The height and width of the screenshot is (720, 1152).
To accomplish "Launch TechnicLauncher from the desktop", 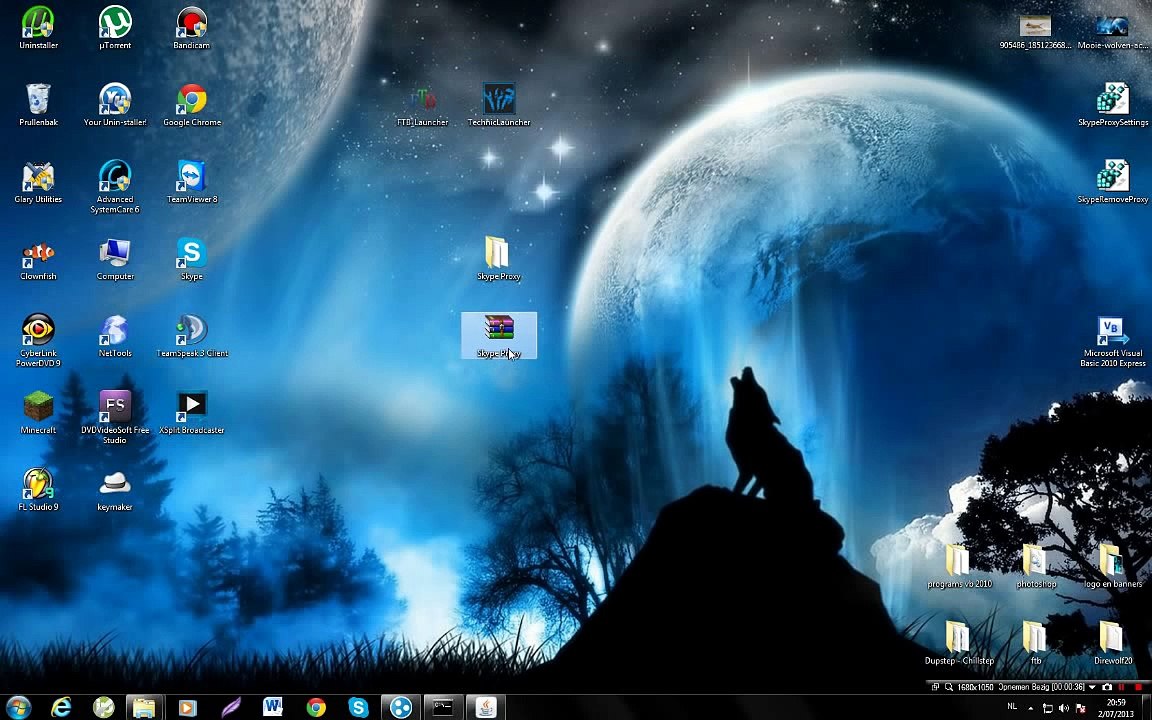I will coord(499,105).
